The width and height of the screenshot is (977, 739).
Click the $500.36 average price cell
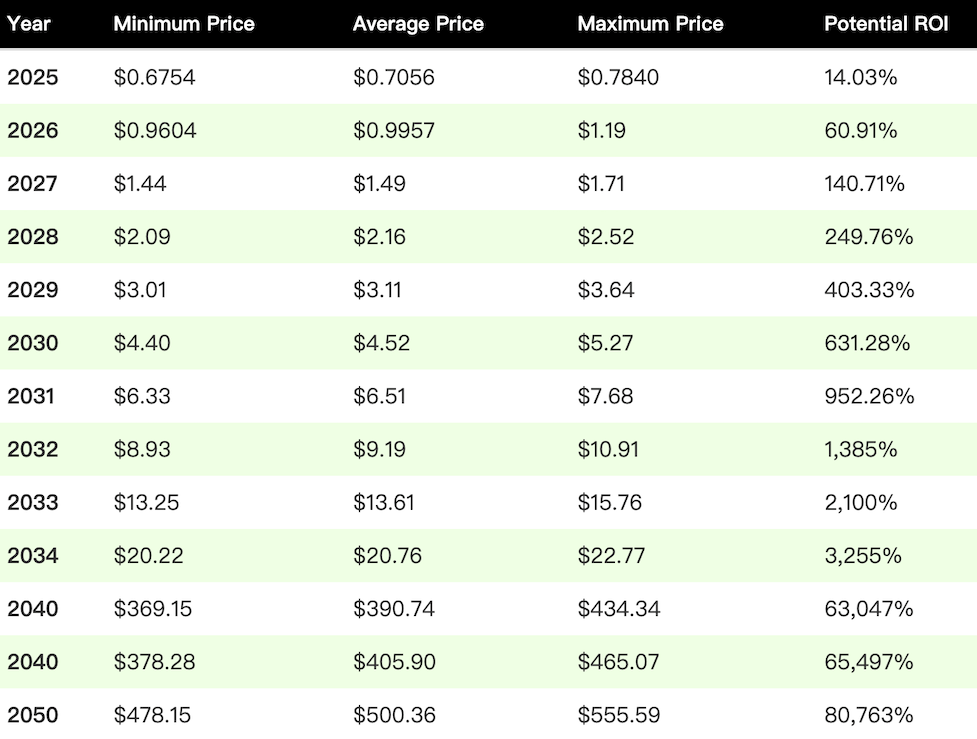(x=394, y=715)
